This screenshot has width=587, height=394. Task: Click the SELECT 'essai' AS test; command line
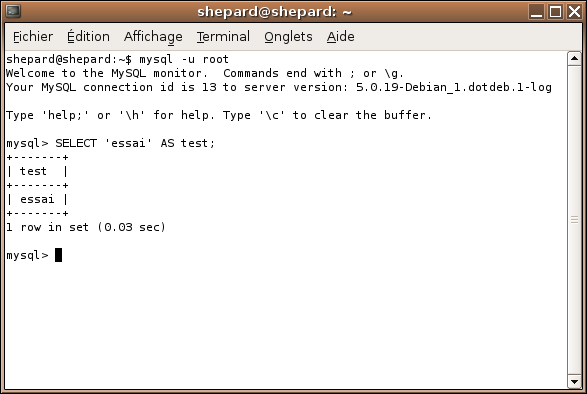click(x=111, y=143)
